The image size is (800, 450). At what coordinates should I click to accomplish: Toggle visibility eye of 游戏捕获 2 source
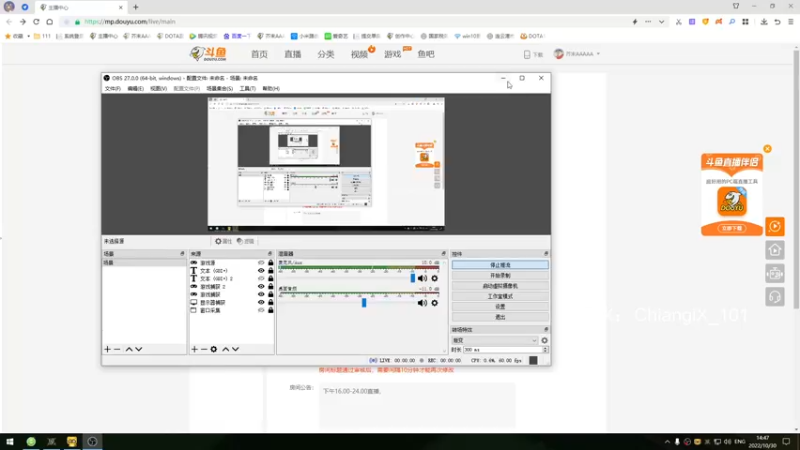[261, 287]
